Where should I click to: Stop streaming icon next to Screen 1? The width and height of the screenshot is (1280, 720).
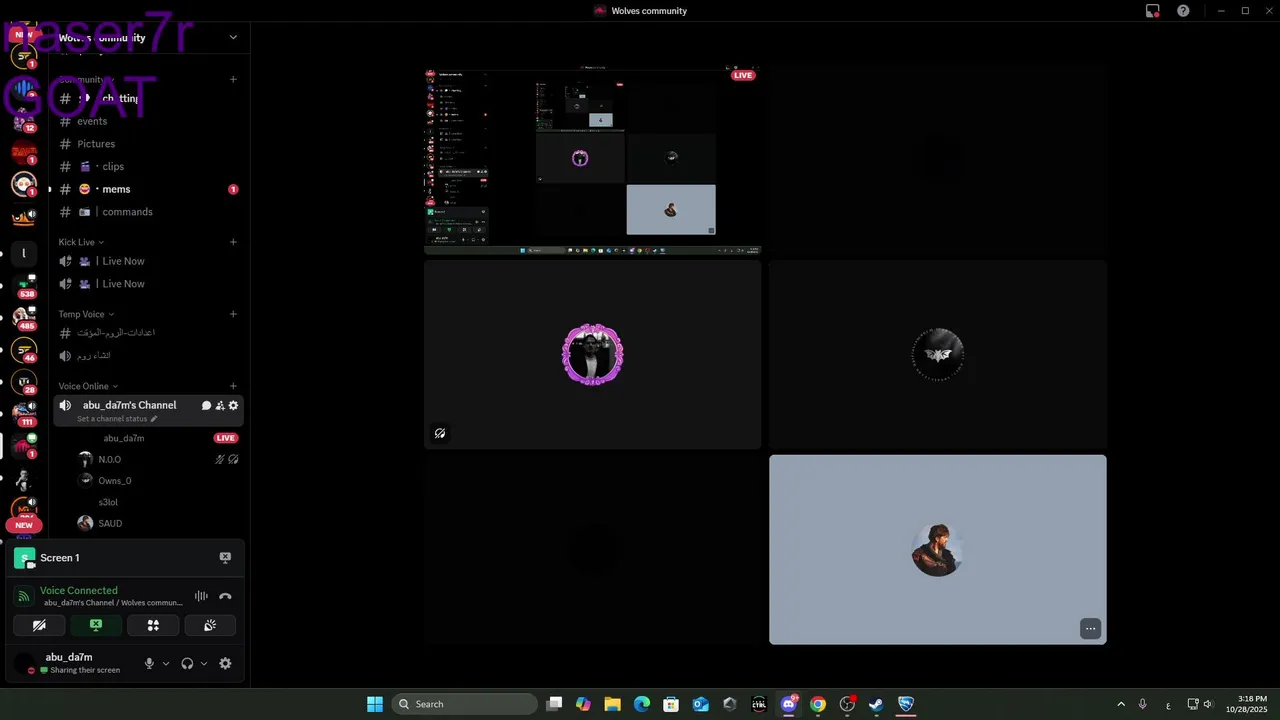tap(225, 558)
